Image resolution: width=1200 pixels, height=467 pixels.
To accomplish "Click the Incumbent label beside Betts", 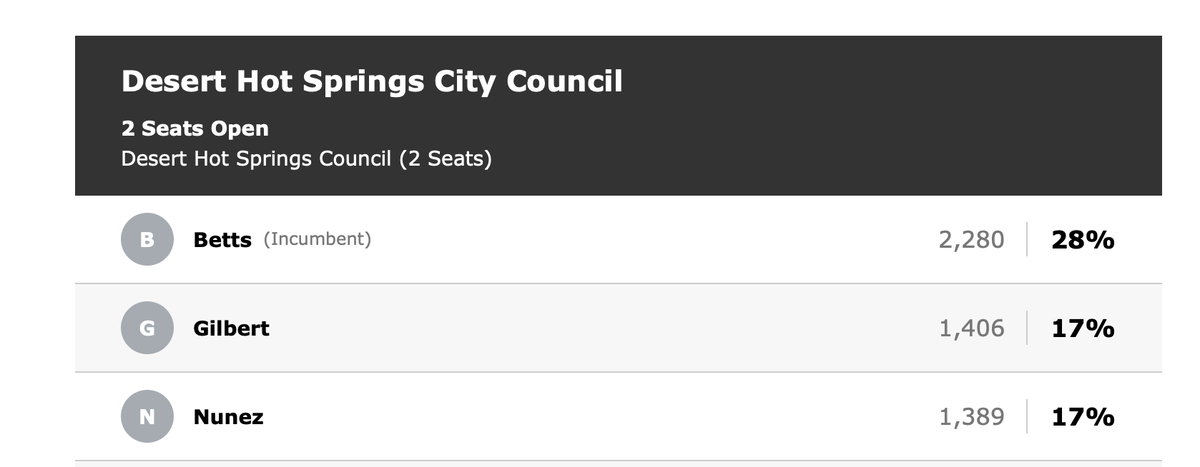I will click(x=317, y=240).
